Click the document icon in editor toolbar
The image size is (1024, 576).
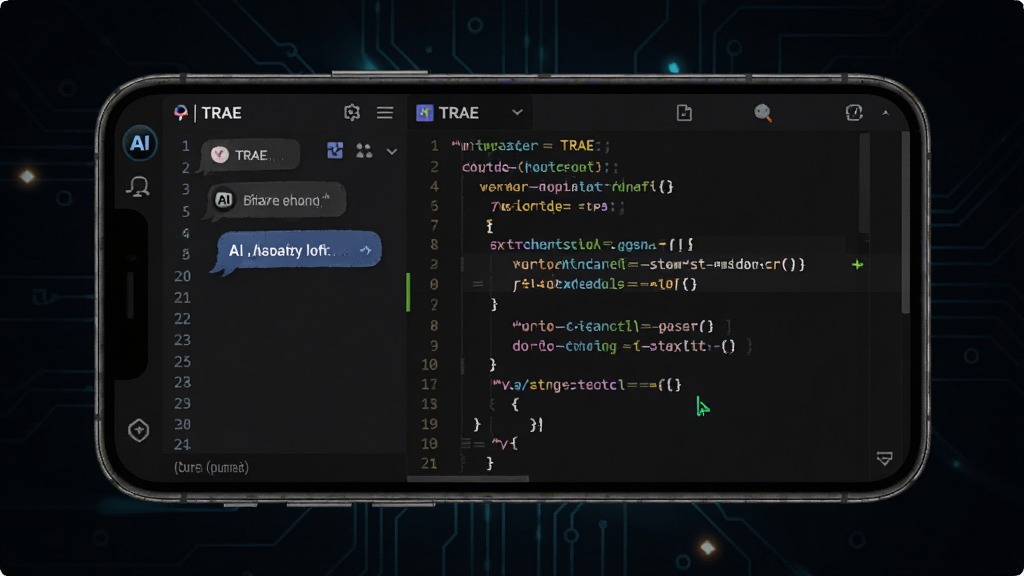(x=684, y=112)
